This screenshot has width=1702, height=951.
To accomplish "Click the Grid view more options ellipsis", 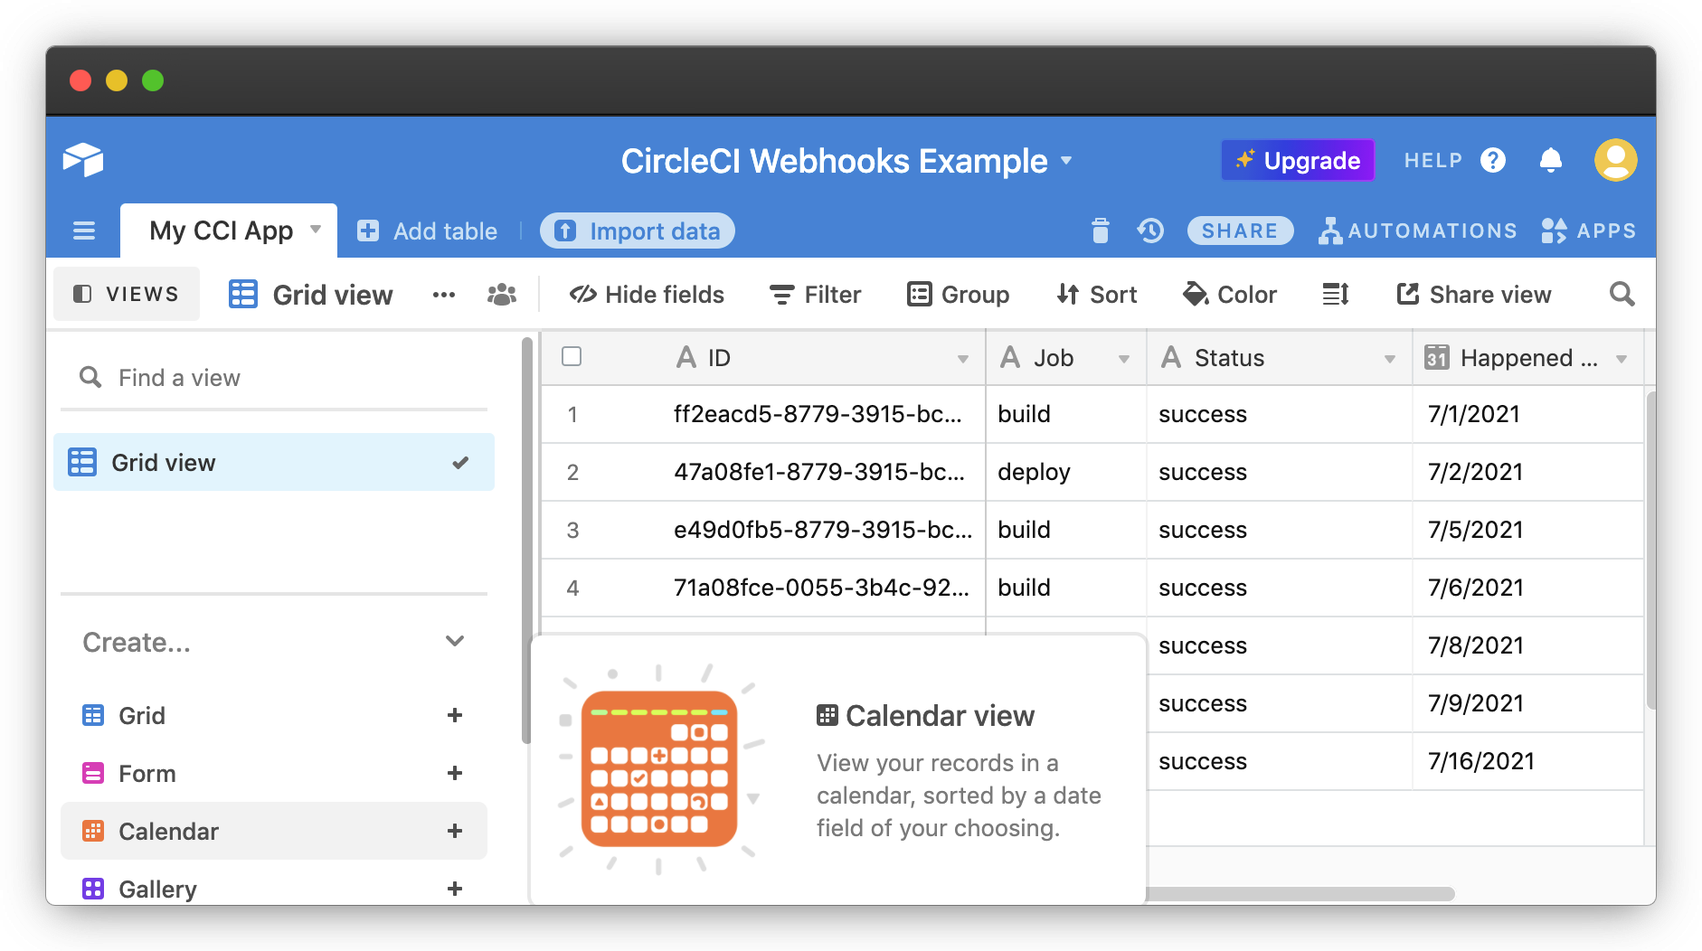I will pyautogui.click(x=444, y=295).
